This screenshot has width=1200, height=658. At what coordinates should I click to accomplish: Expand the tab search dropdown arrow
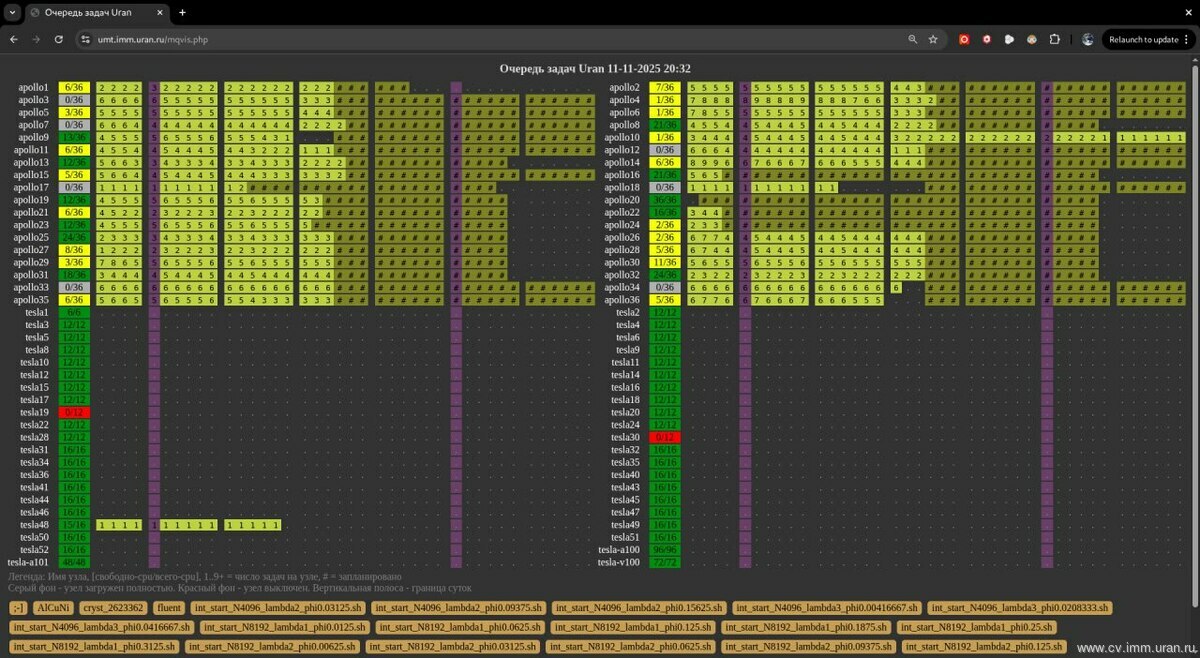click(11, 12)
